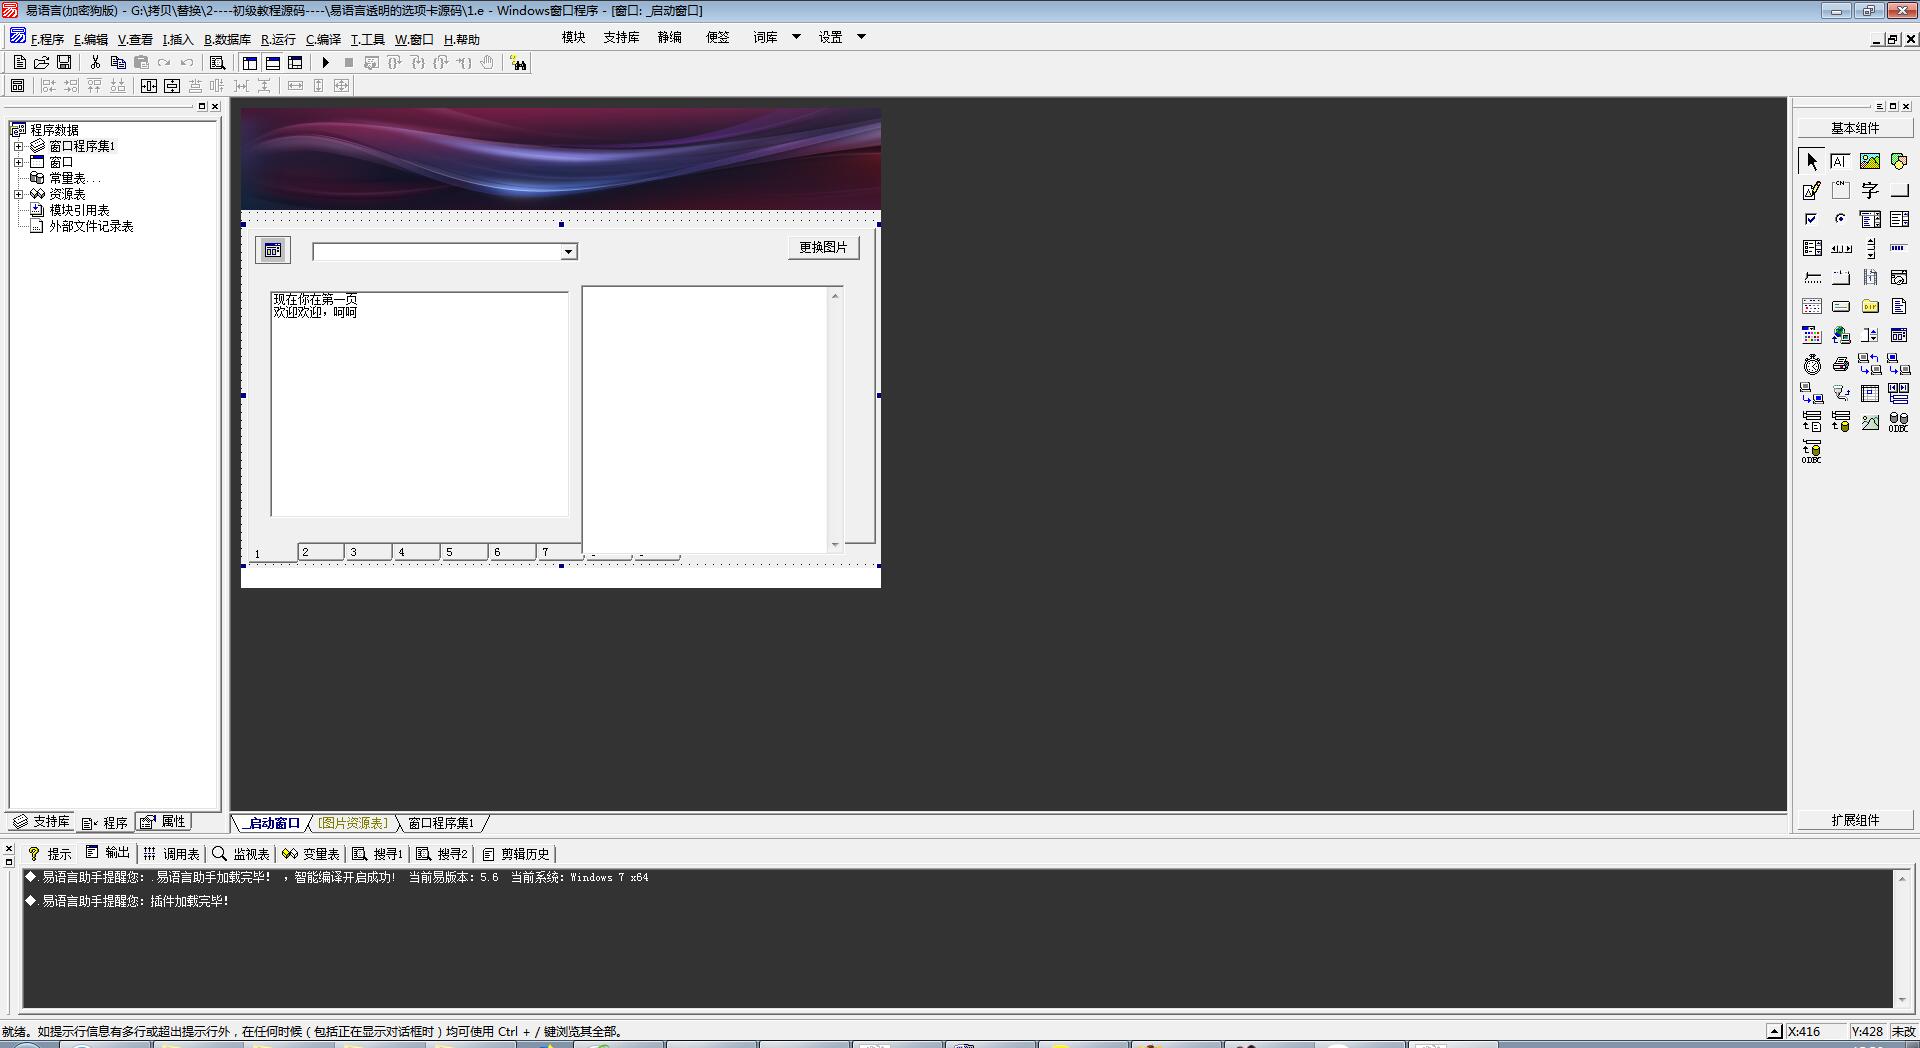Select the DIR directory box component icon
Viewport: 1920px width, 1048px height.
click(1870, 306)
